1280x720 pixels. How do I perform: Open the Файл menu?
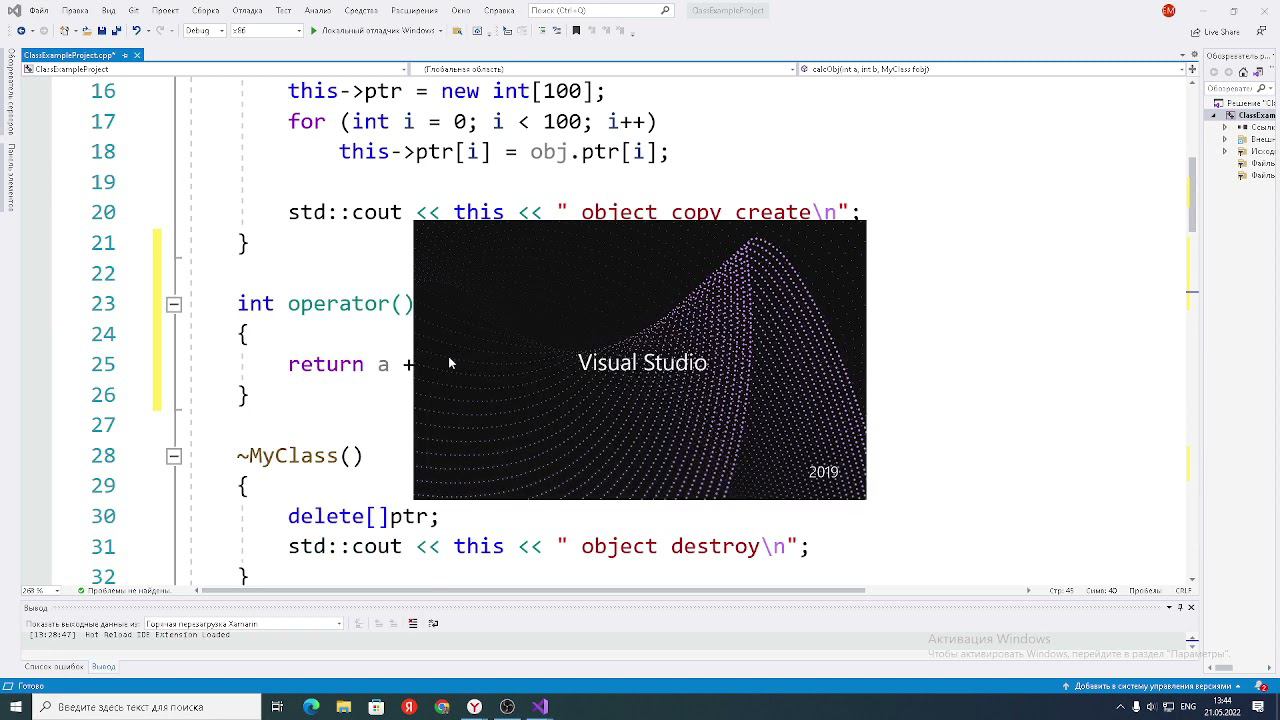39,10
